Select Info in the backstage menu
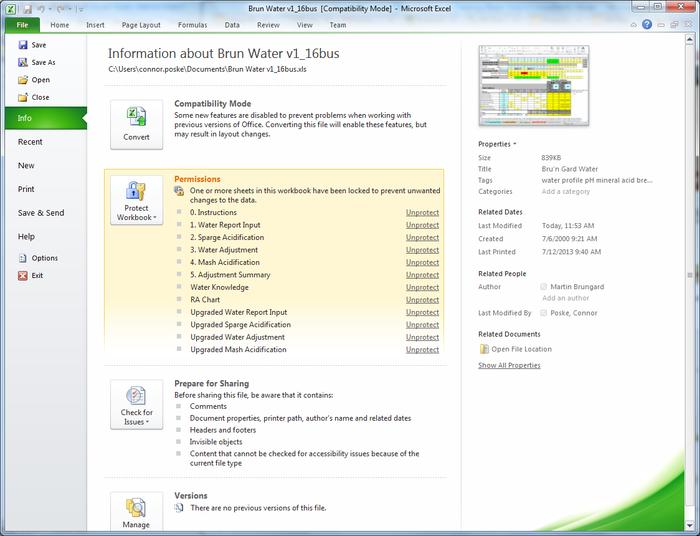 (x=46, y=118)
